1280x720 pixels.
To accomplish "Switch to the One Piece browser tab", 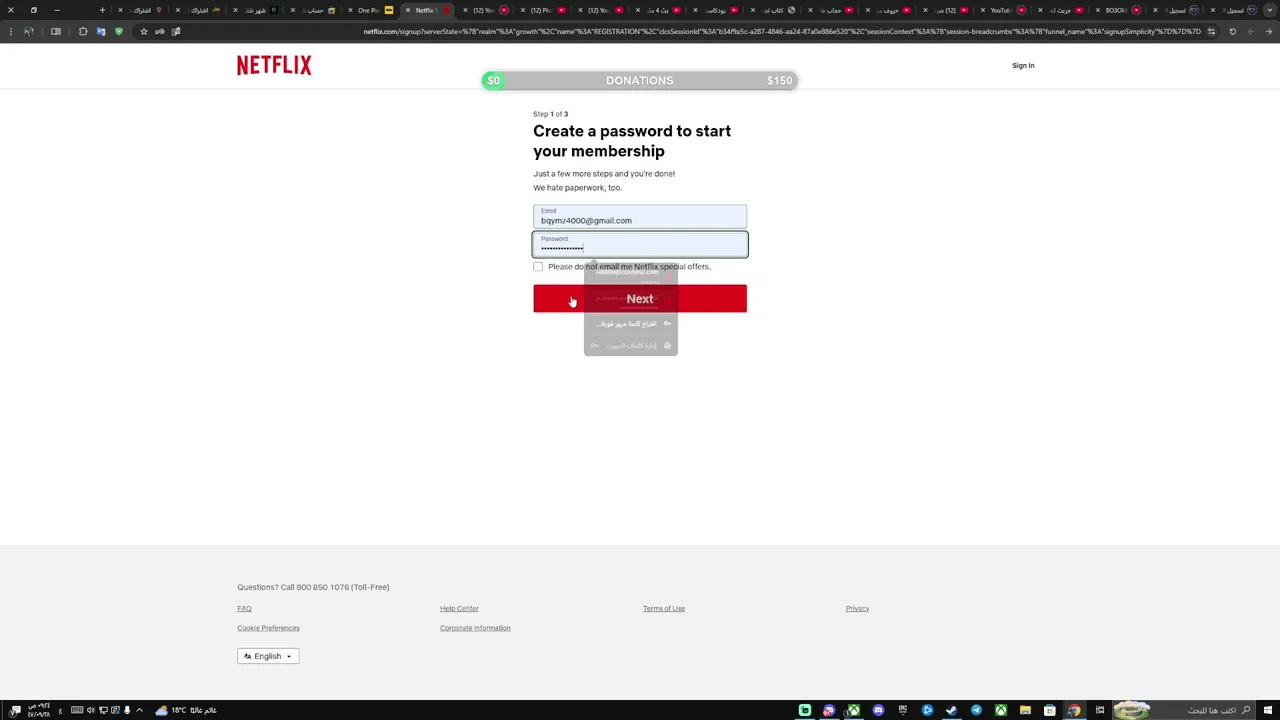I will click(369, 10).
